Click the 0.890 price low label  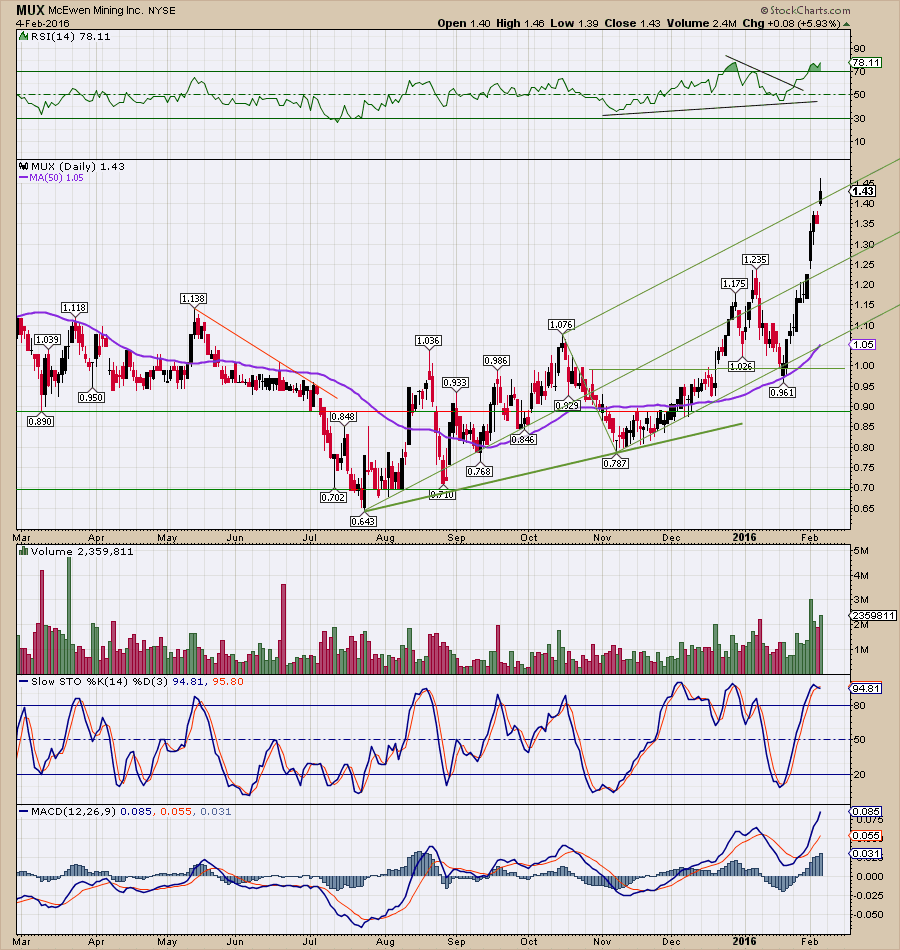point(41,421)
